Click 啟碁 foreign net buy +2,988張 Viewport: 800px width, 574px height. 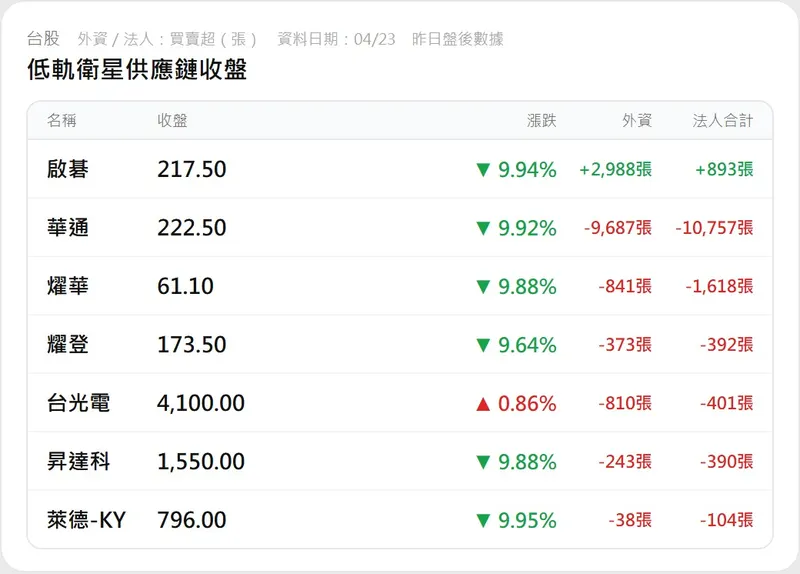point(615,170)
